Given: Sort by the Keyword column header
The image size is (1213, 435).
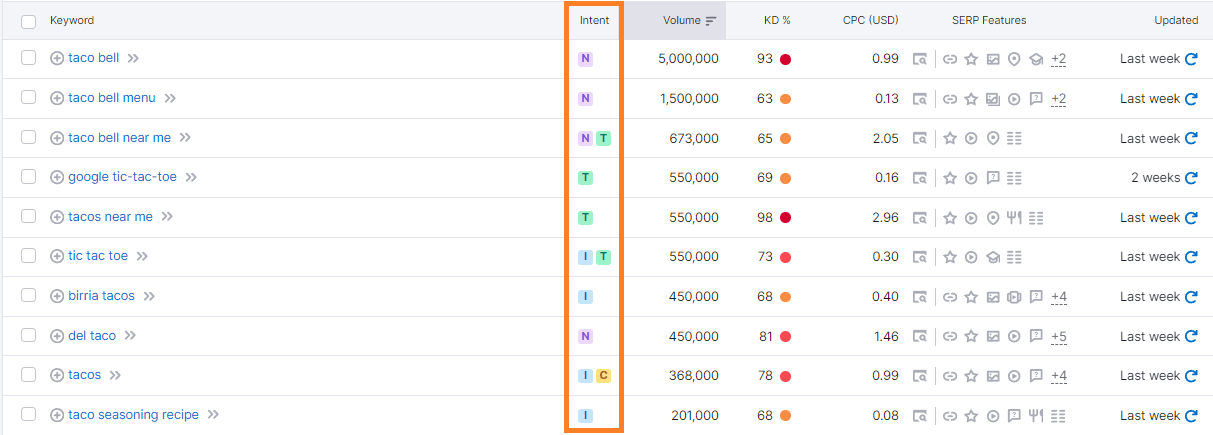Looking at the screenshot, I should click(72, 20).
